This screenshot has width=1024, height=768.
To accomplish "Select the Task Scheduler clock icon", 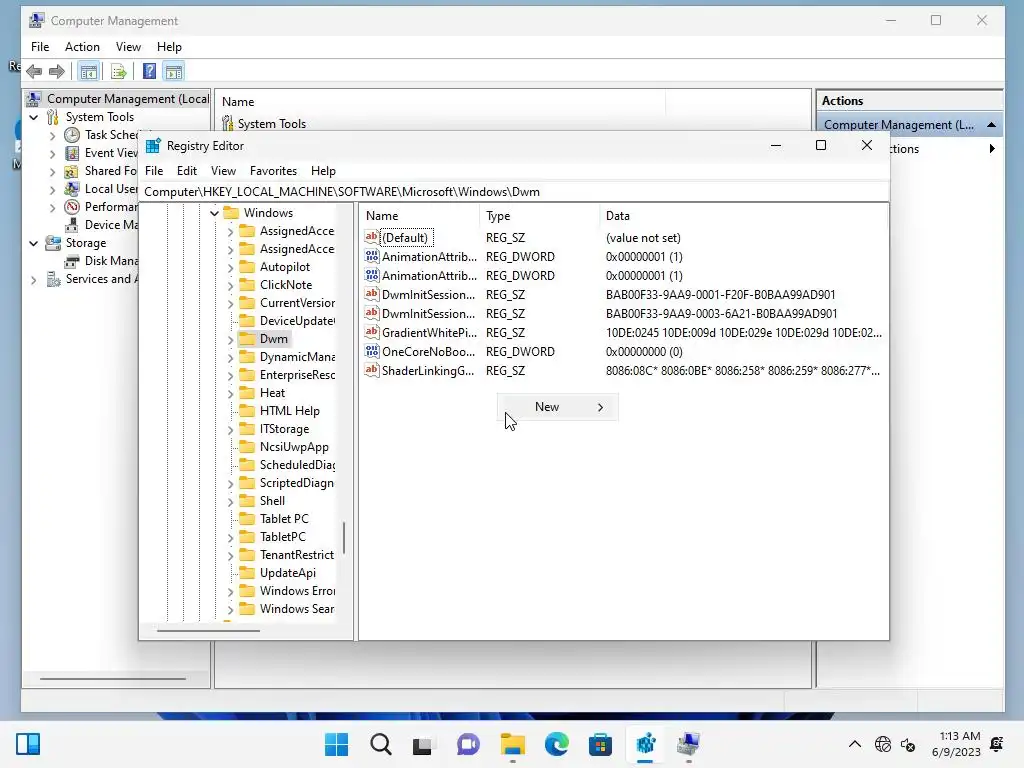I will point(72,135).
